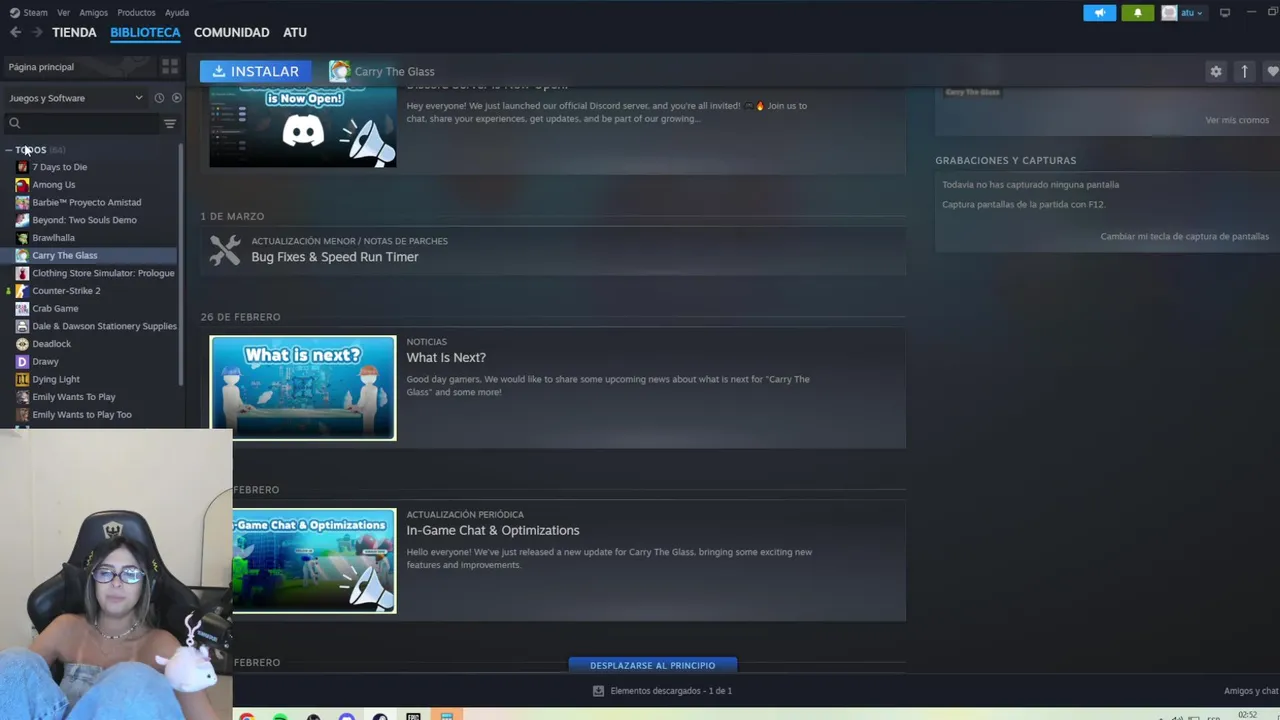Switch to the COMUNIDAD tab
Screen dimensions: 1280x720
(x=231, y=32)
